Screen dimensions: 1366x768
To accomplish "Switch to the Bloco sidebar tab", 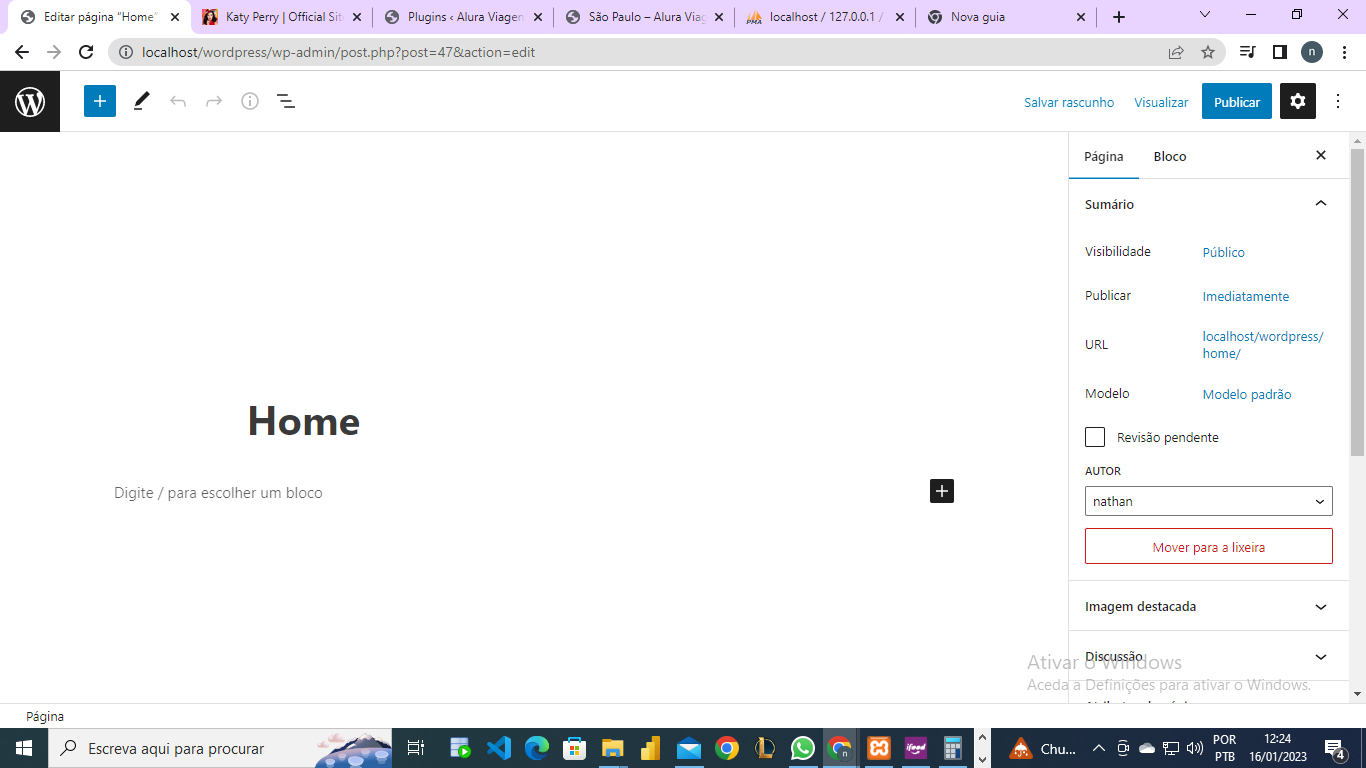I will pyautogui.click(x=1170, y=156).
